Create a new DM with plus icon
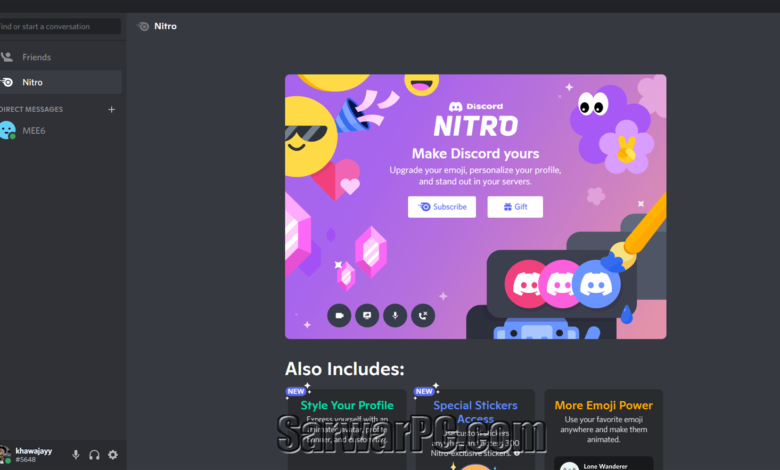Image resolution: width=780 pixels, height=470 pixels. tap(111, 109)
